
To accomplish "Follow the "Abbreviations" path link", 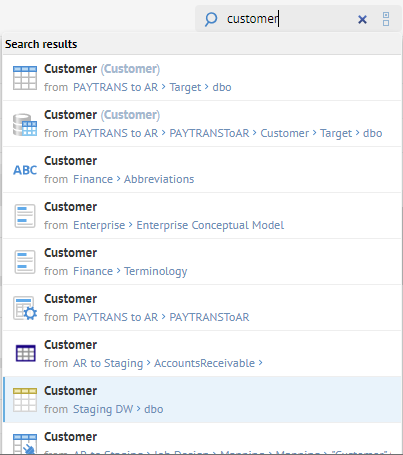I will point(159,179).
